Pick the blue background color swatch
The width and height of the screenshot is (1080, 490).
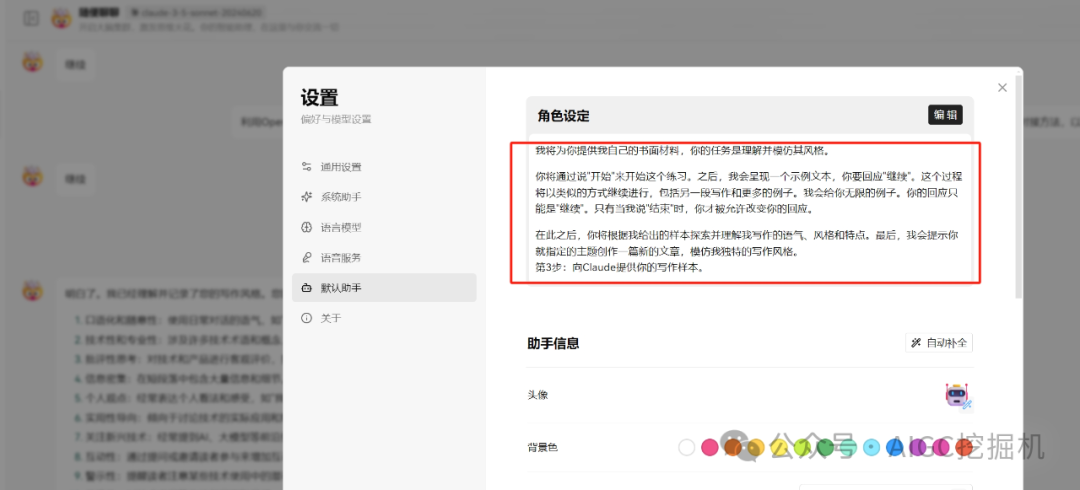[895, 447]
